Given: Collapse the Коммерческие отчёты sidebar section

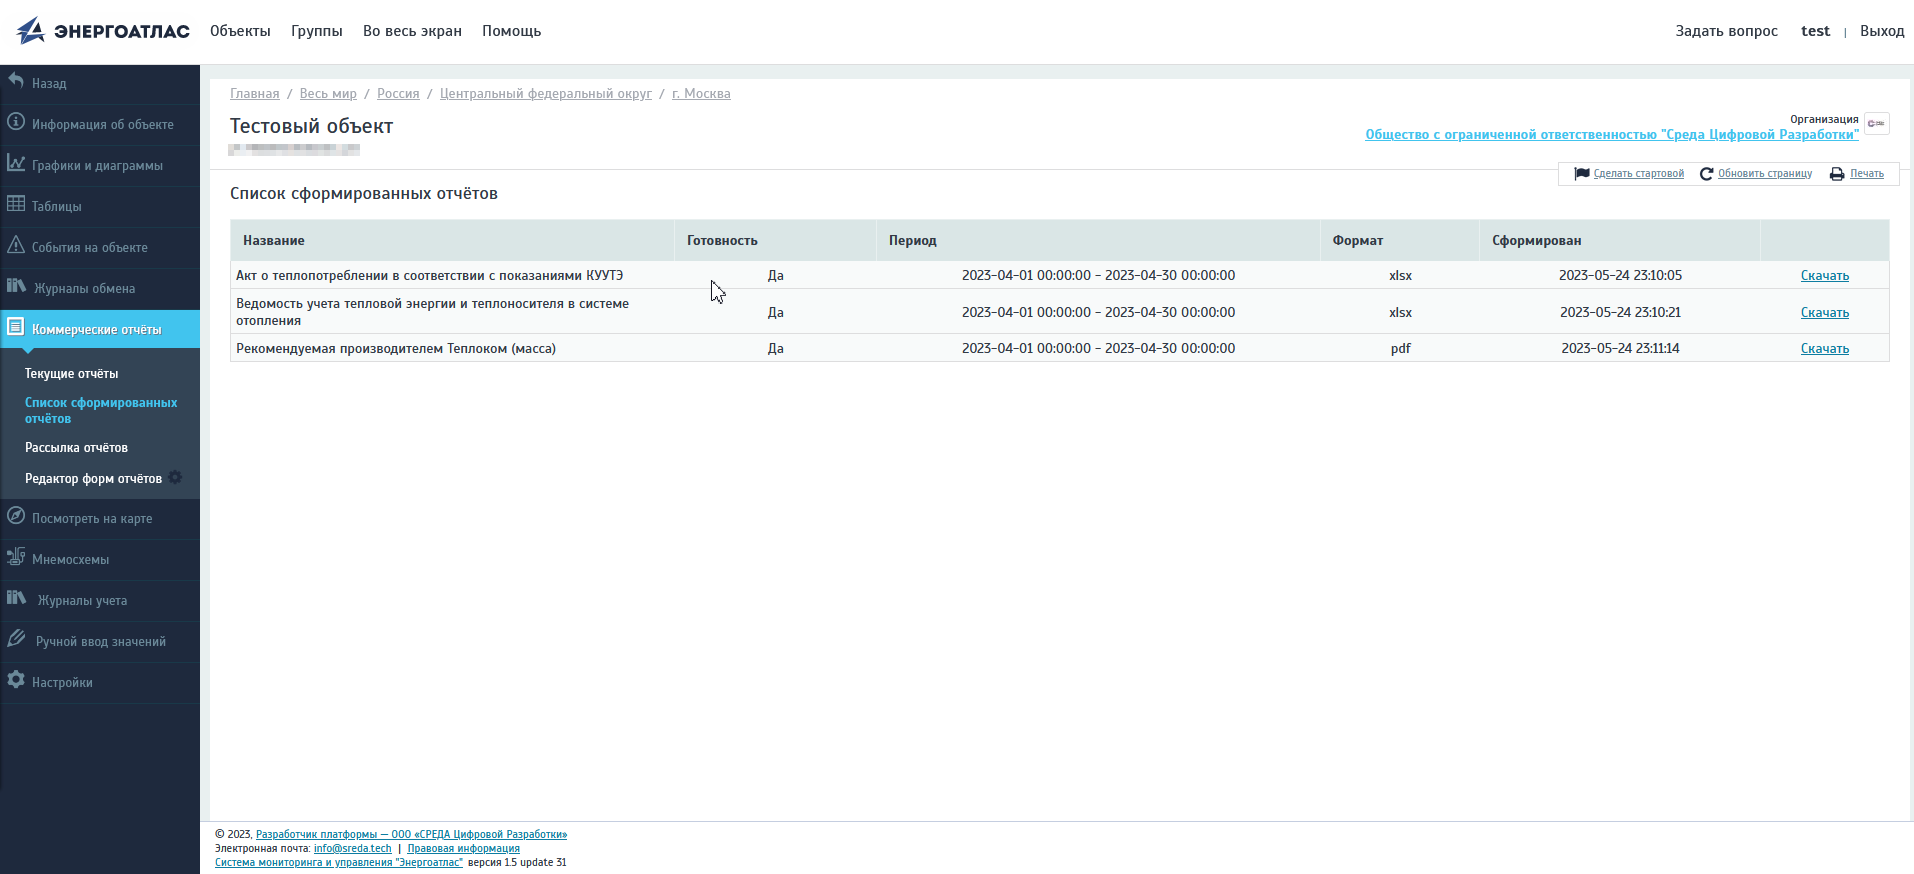Looking at the screenshot, I should (96, 329).
